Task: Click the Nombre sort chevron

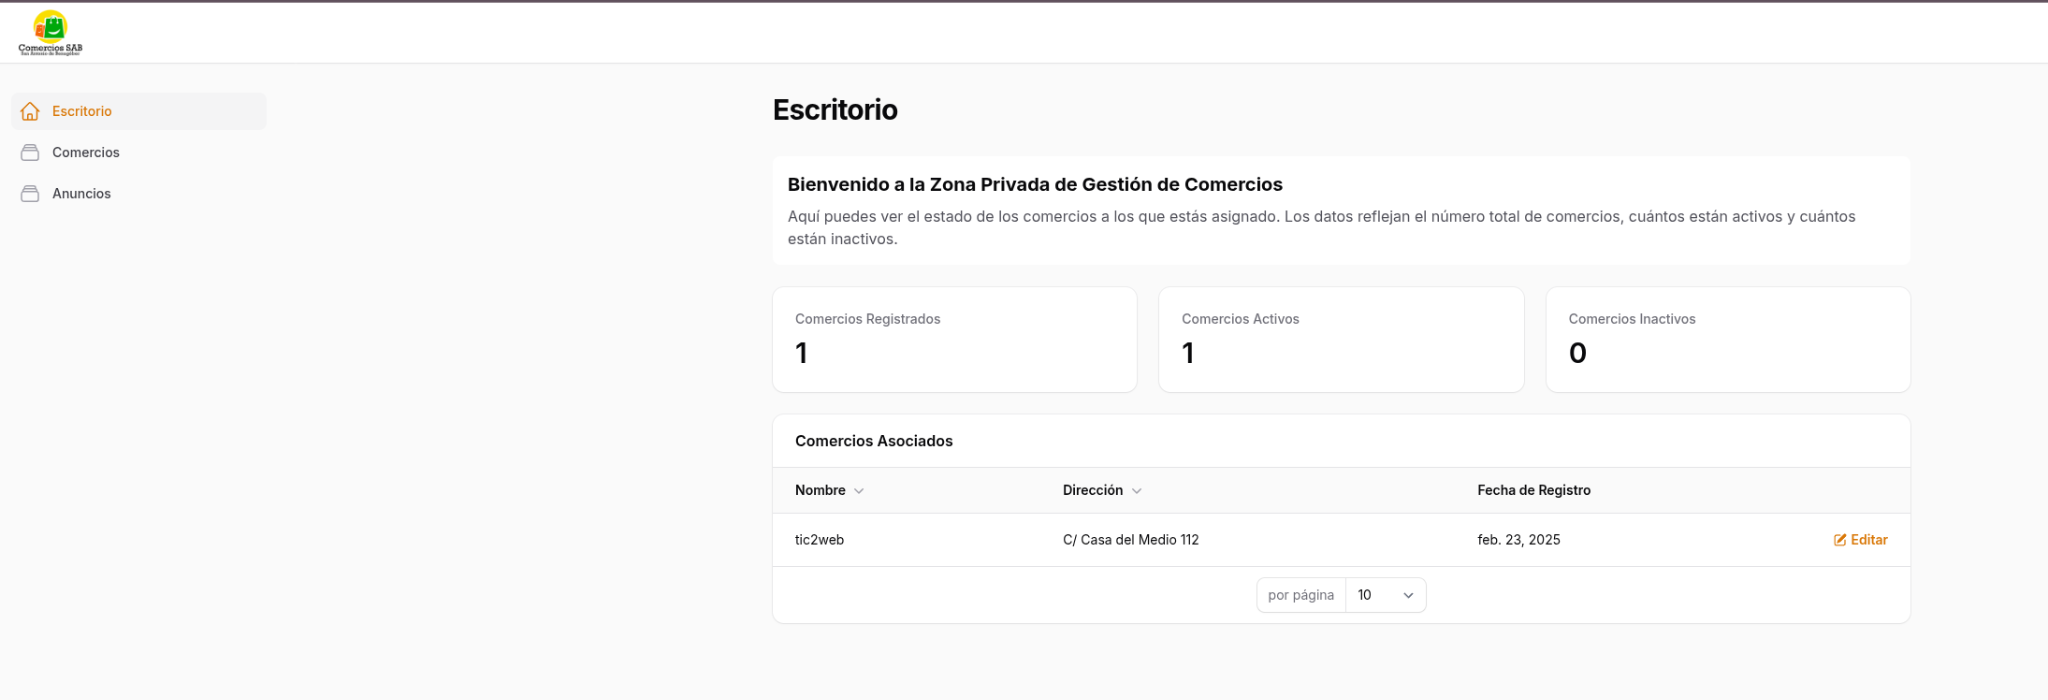Action: coord(859,491)
